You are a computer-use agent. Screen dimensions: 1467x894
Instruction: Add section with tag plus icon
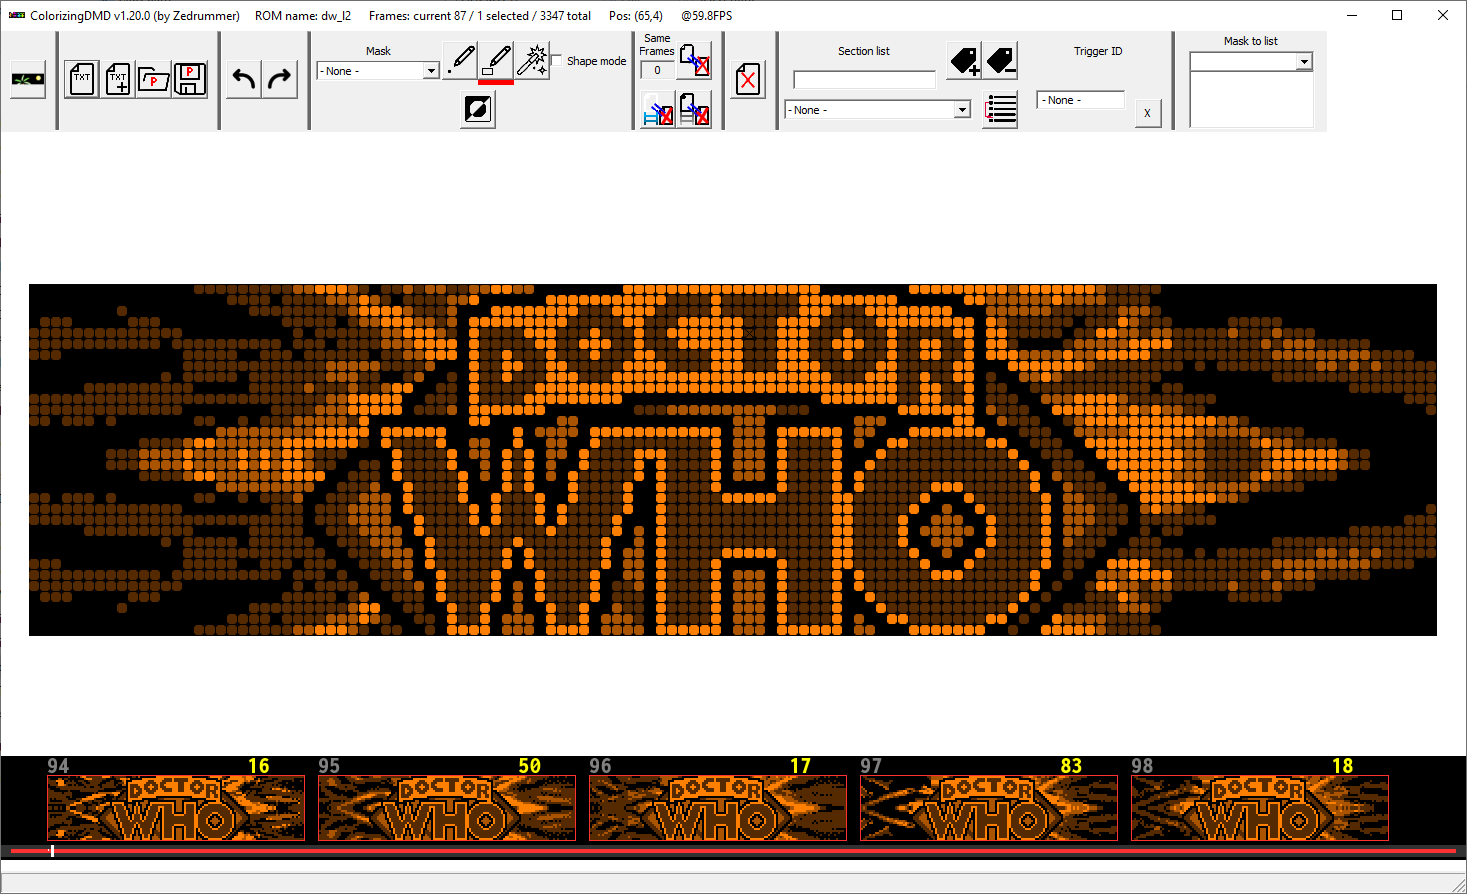pos(964,61)
